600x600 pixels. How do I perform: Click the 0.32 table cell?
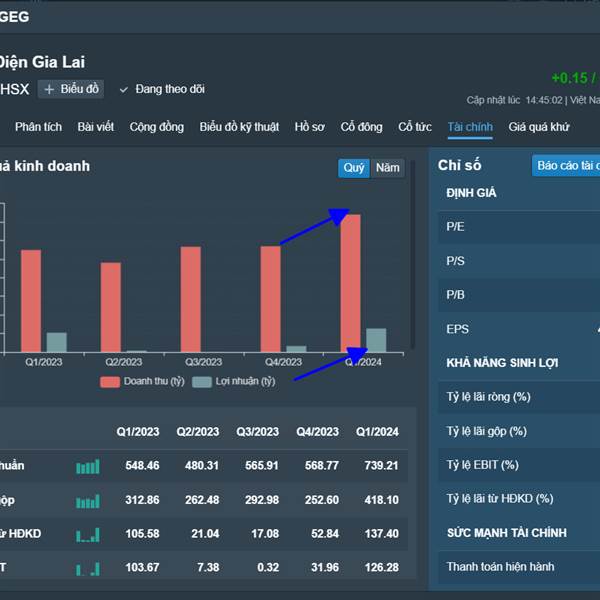(268, 567)
